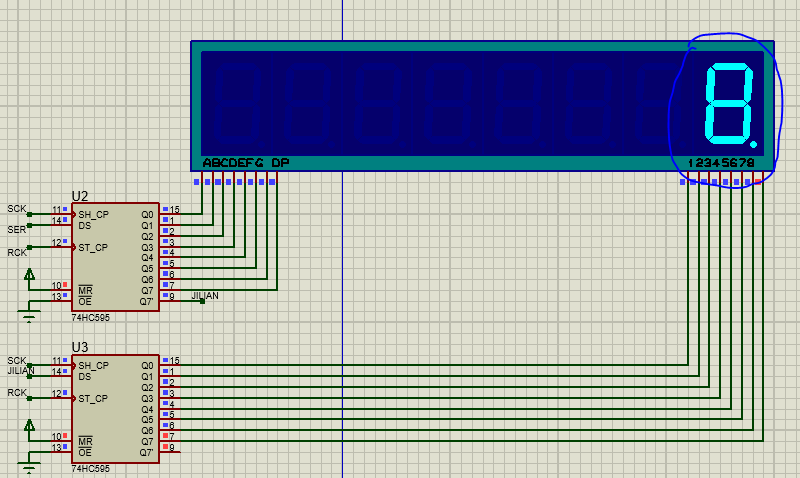Click the JILIAN label on U2 Q7' output
800x478 pixels.
point(205,295)
